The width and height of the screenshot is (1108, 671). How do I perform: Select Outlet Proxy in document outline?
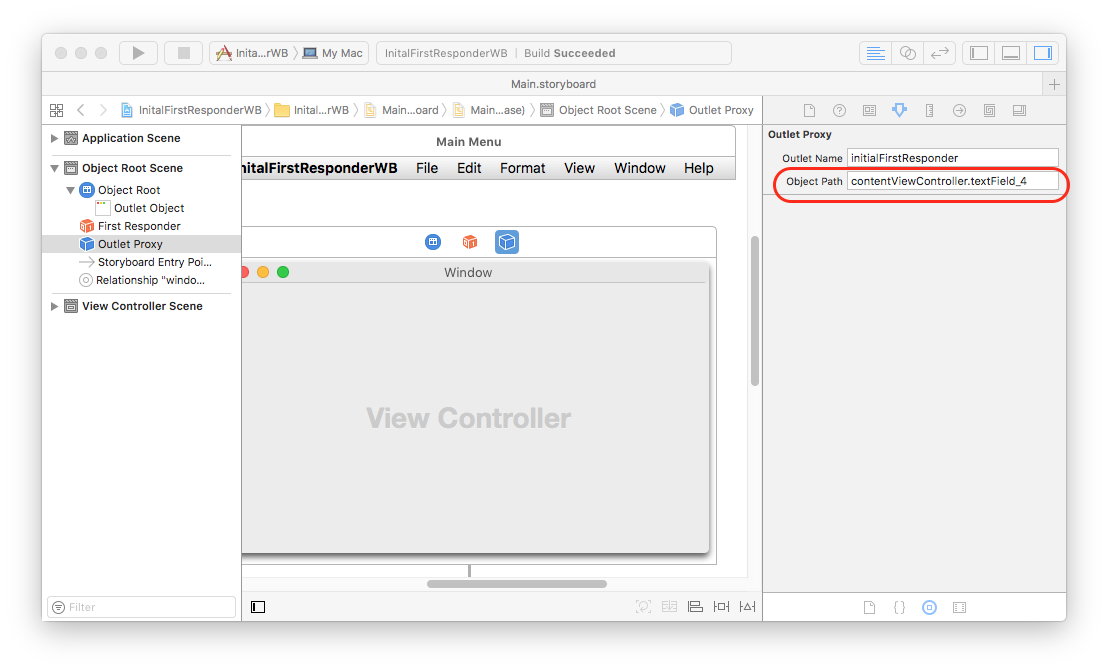(130, 244)
